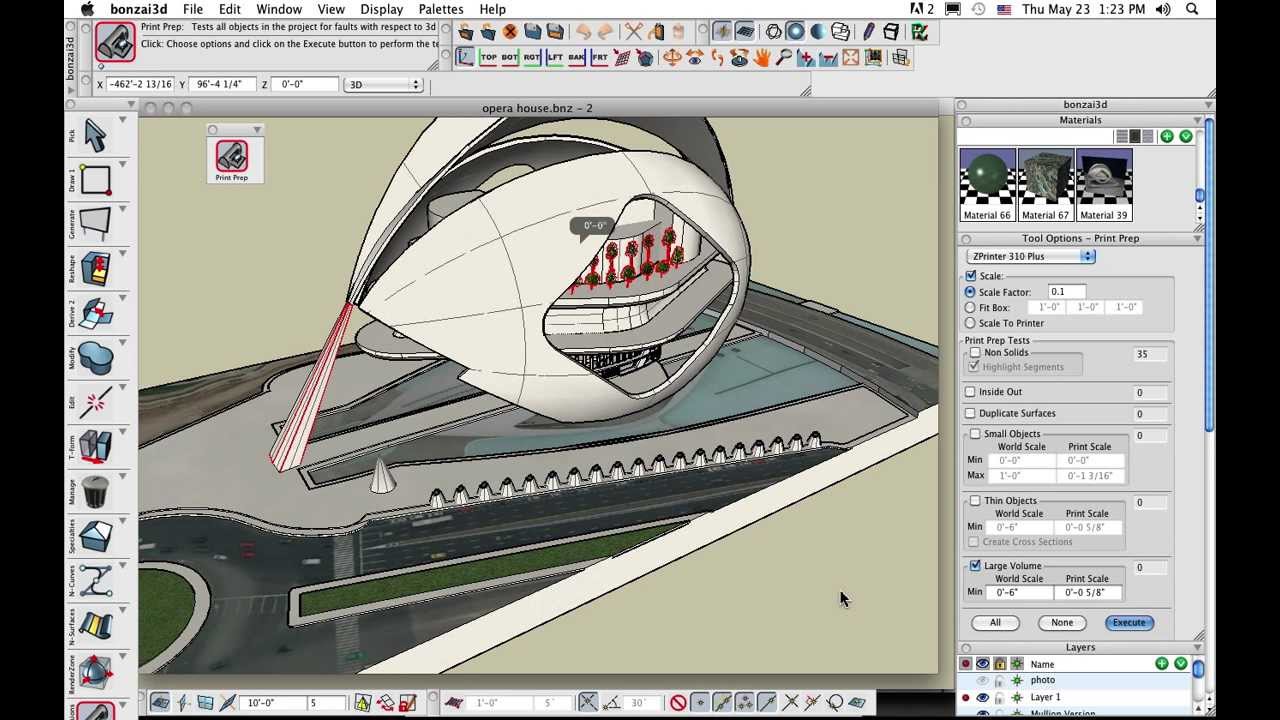Add new layer with green plus
Screen dimensions: 1280x720
pos(1162,664)
